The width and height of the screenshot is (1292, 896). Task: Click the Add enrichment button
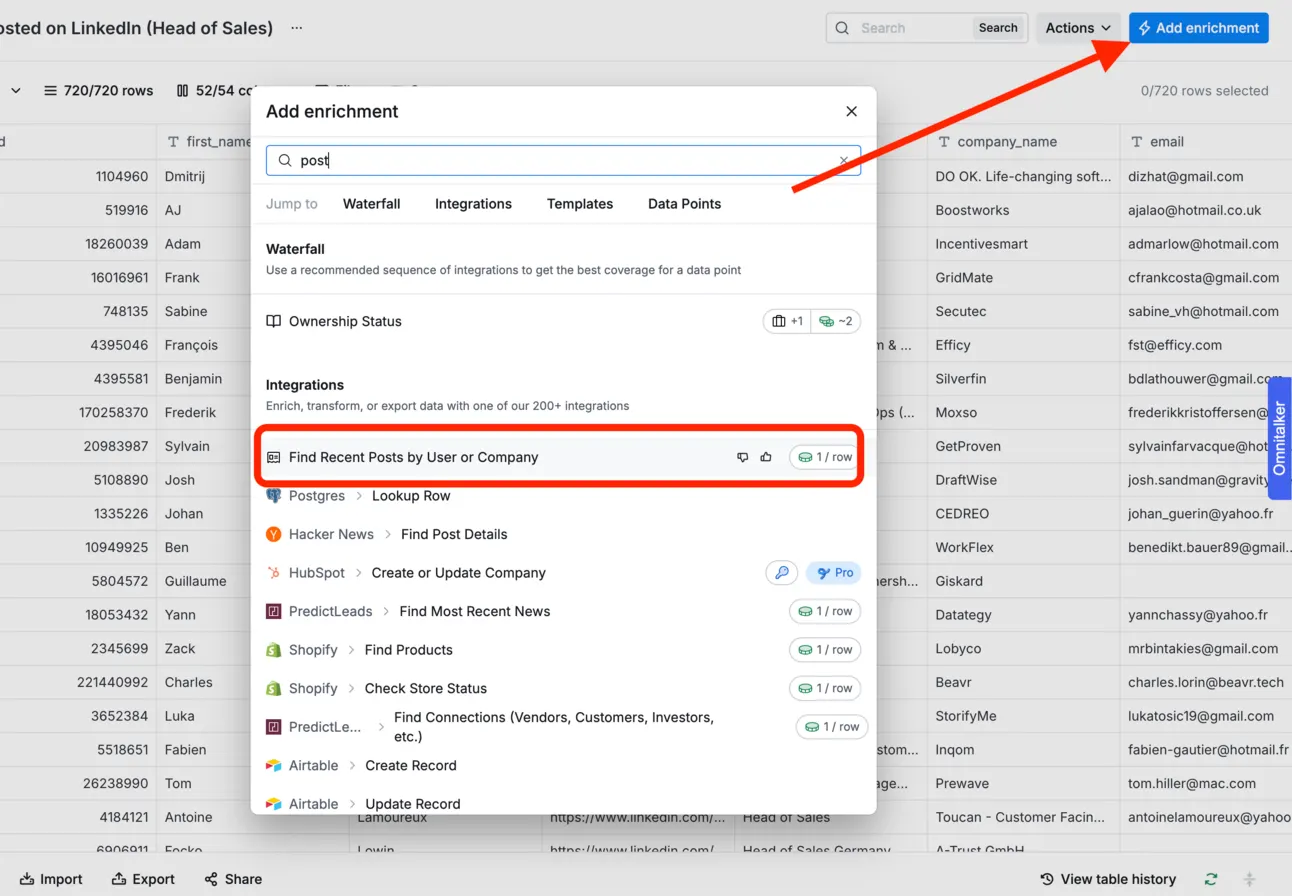[1198, 28]
